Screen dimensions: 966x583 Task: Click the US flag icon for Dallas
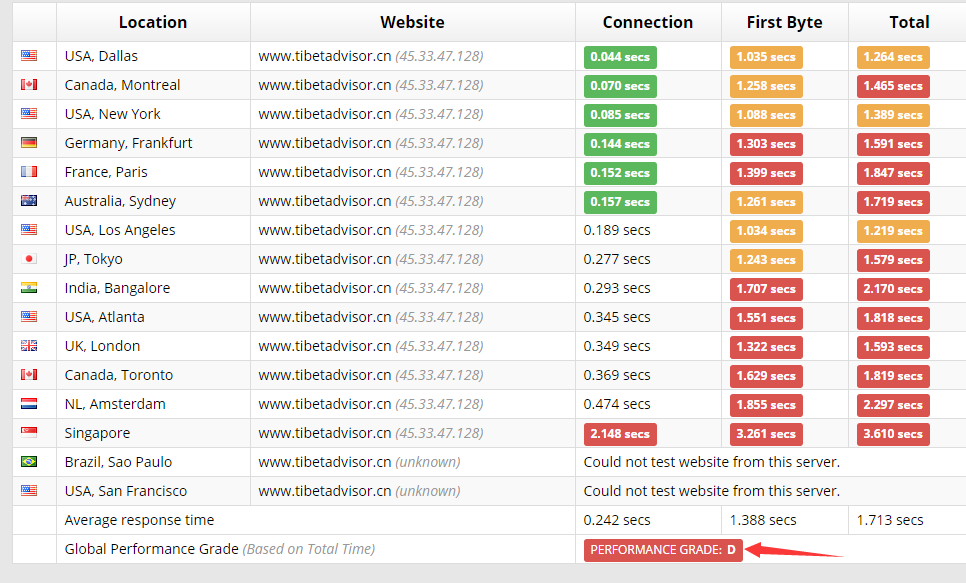(x=29, y=55)
